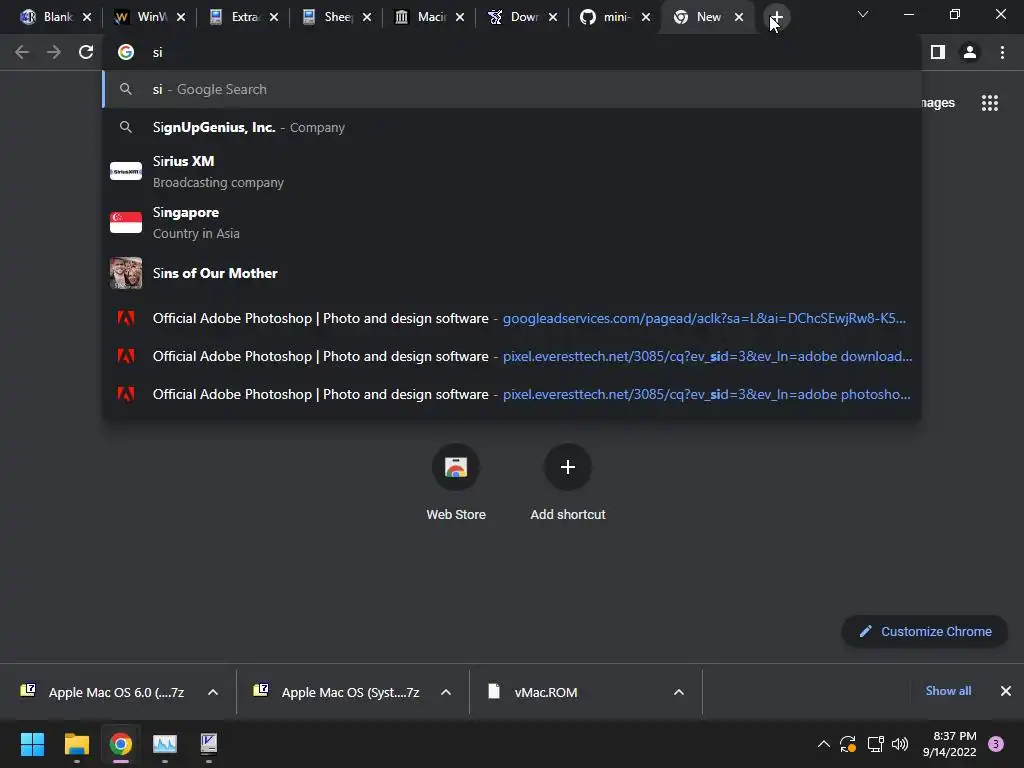Image resolution: width=1024 pixels, height=768 pixels.
Task: Click the Sins of Our Mother thumbnail
Action: click(x=126, y=273)
